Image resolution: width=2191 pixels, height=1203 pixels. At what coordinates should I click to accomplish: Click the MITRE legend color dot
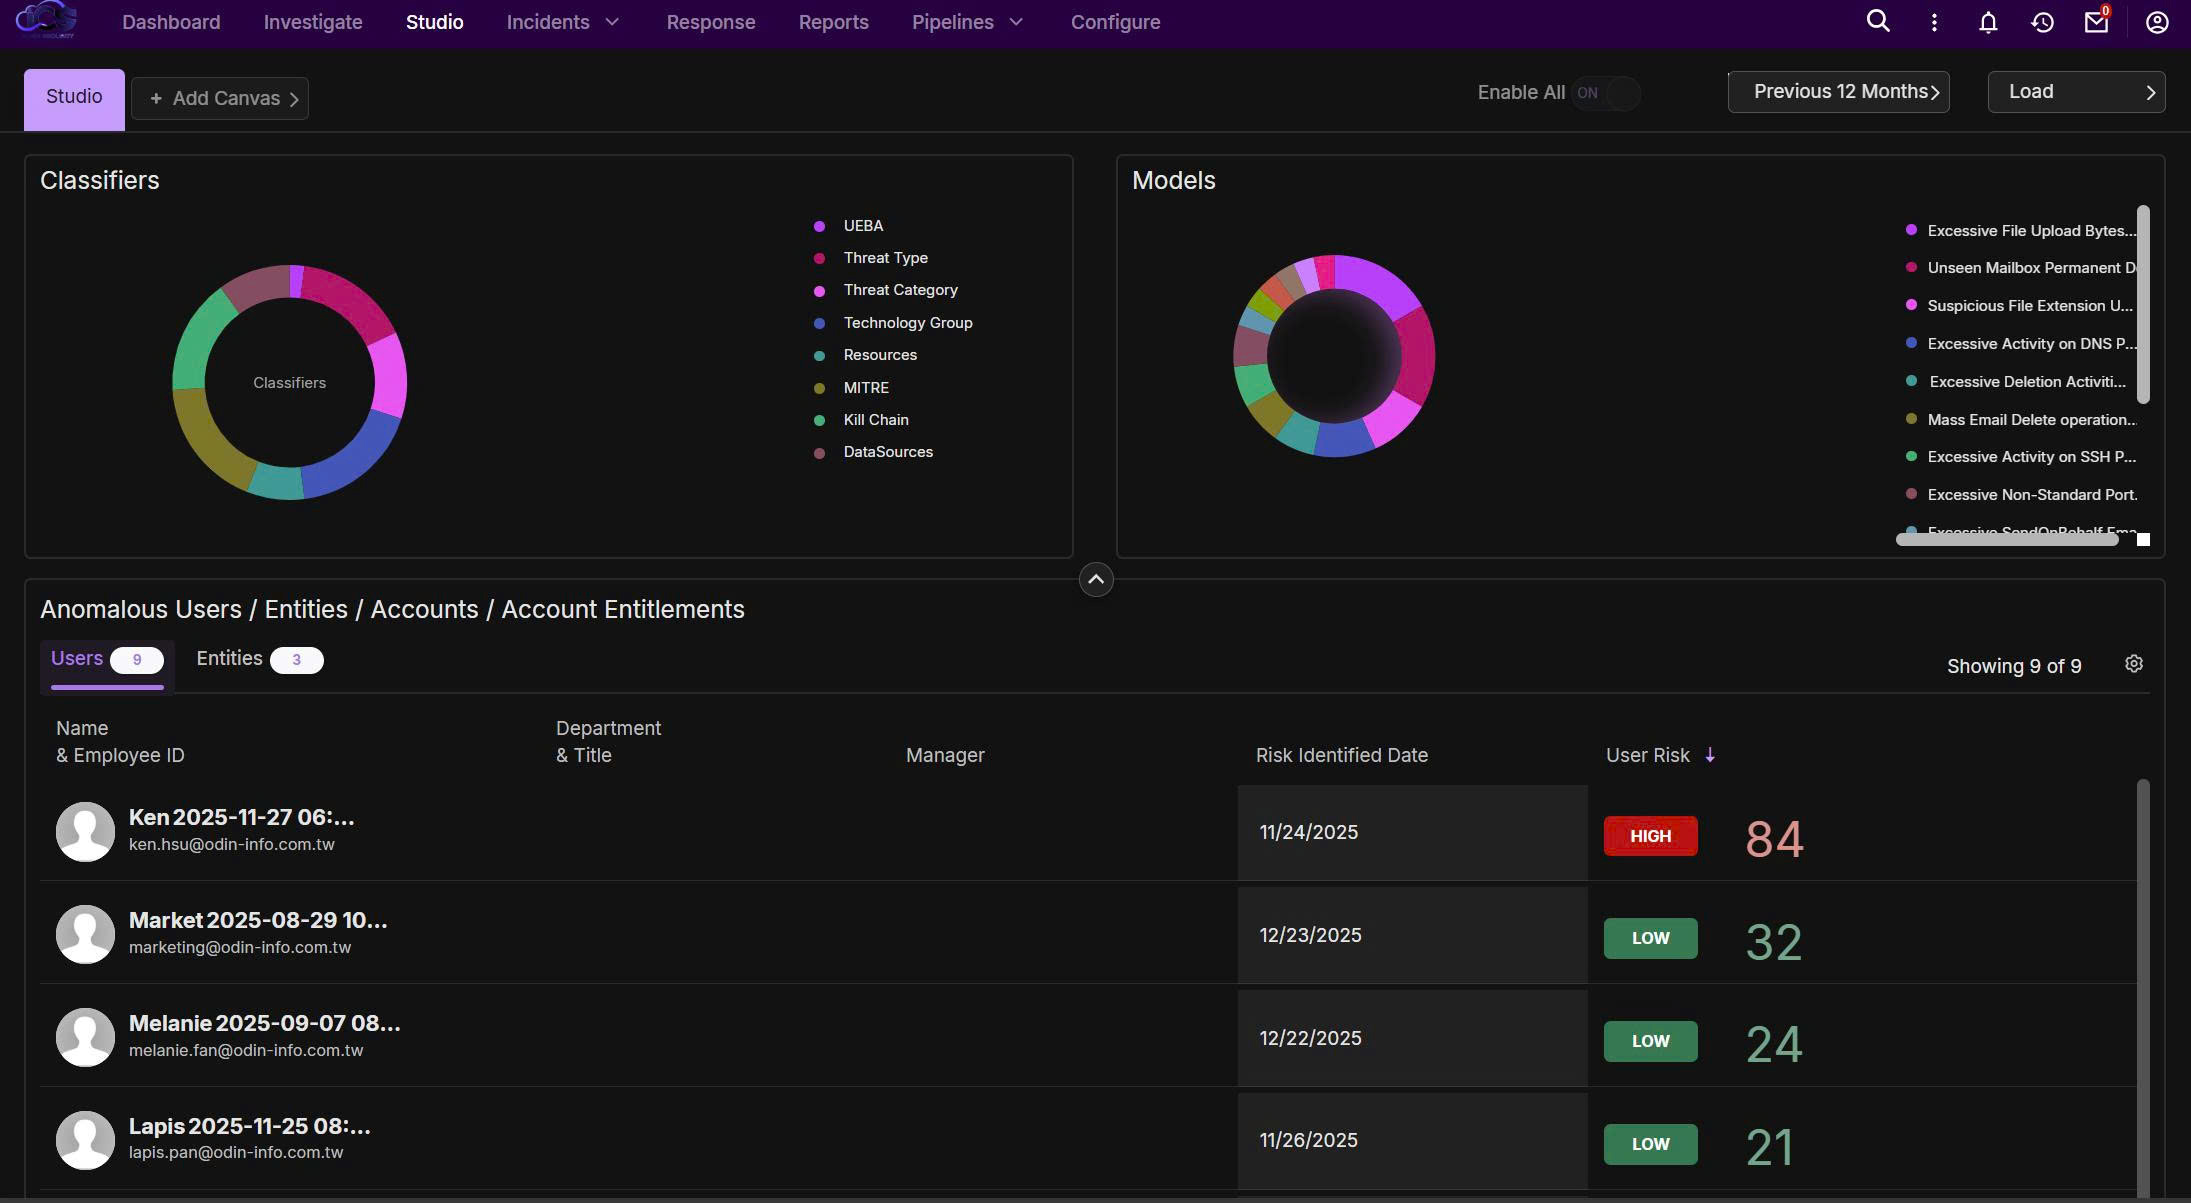tap(819, 388)
